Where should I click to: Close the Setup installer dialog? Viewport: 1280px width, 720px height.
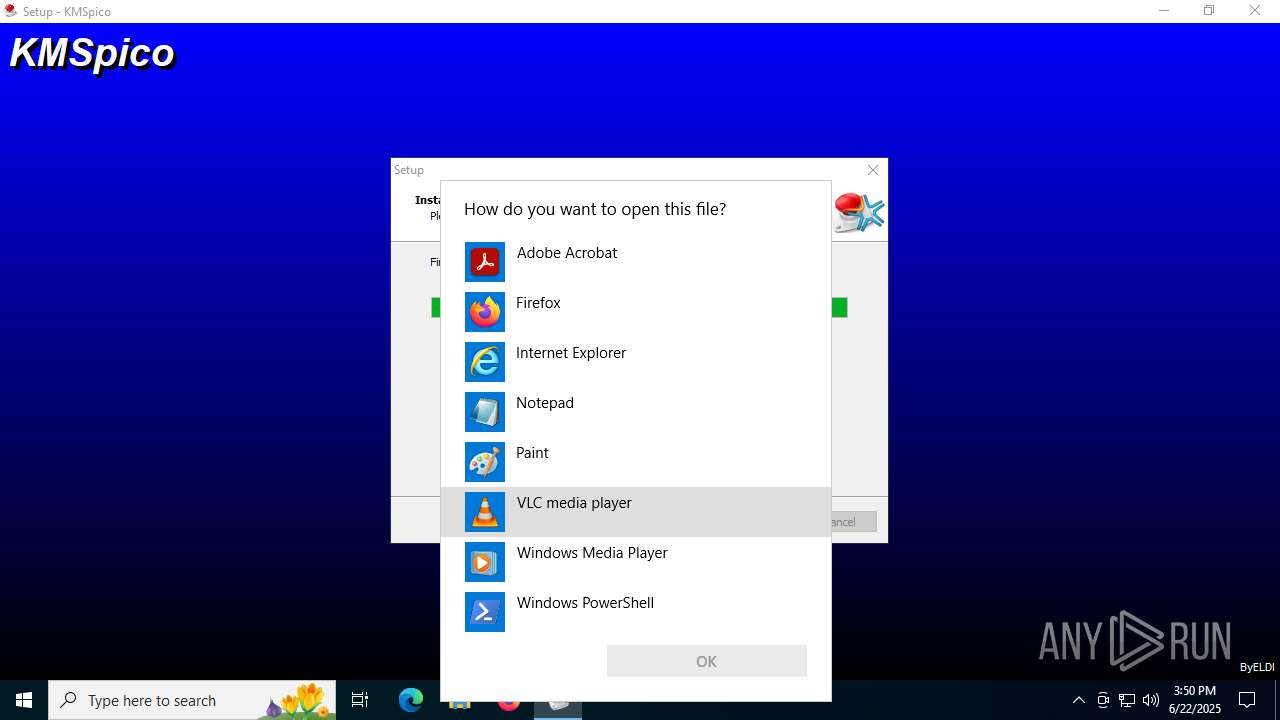[873, 170]
